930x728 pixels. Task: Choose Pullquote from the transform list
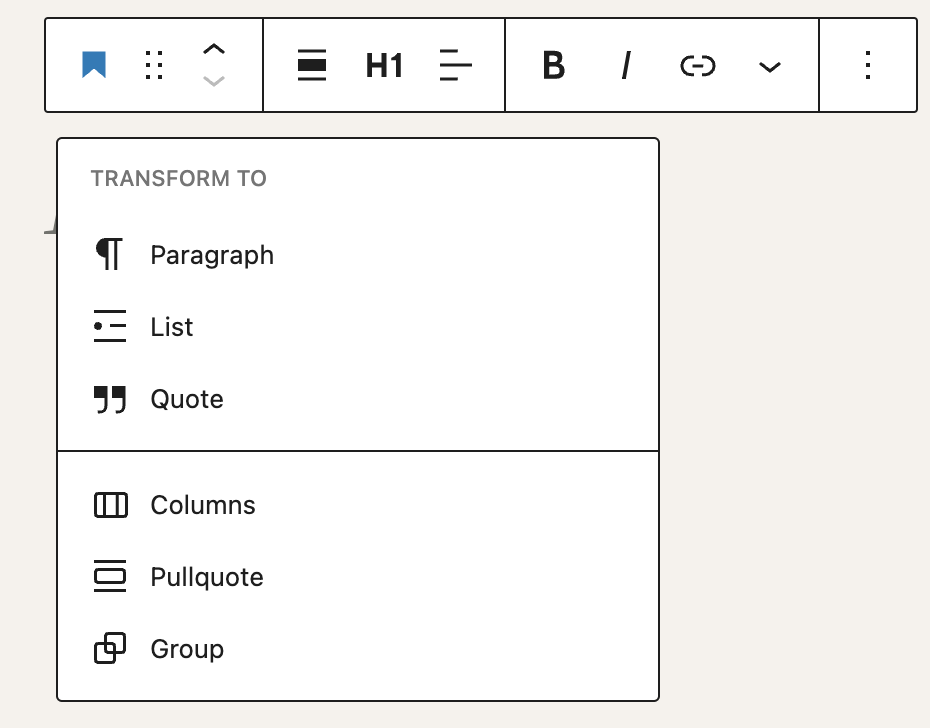click(207, 577)
